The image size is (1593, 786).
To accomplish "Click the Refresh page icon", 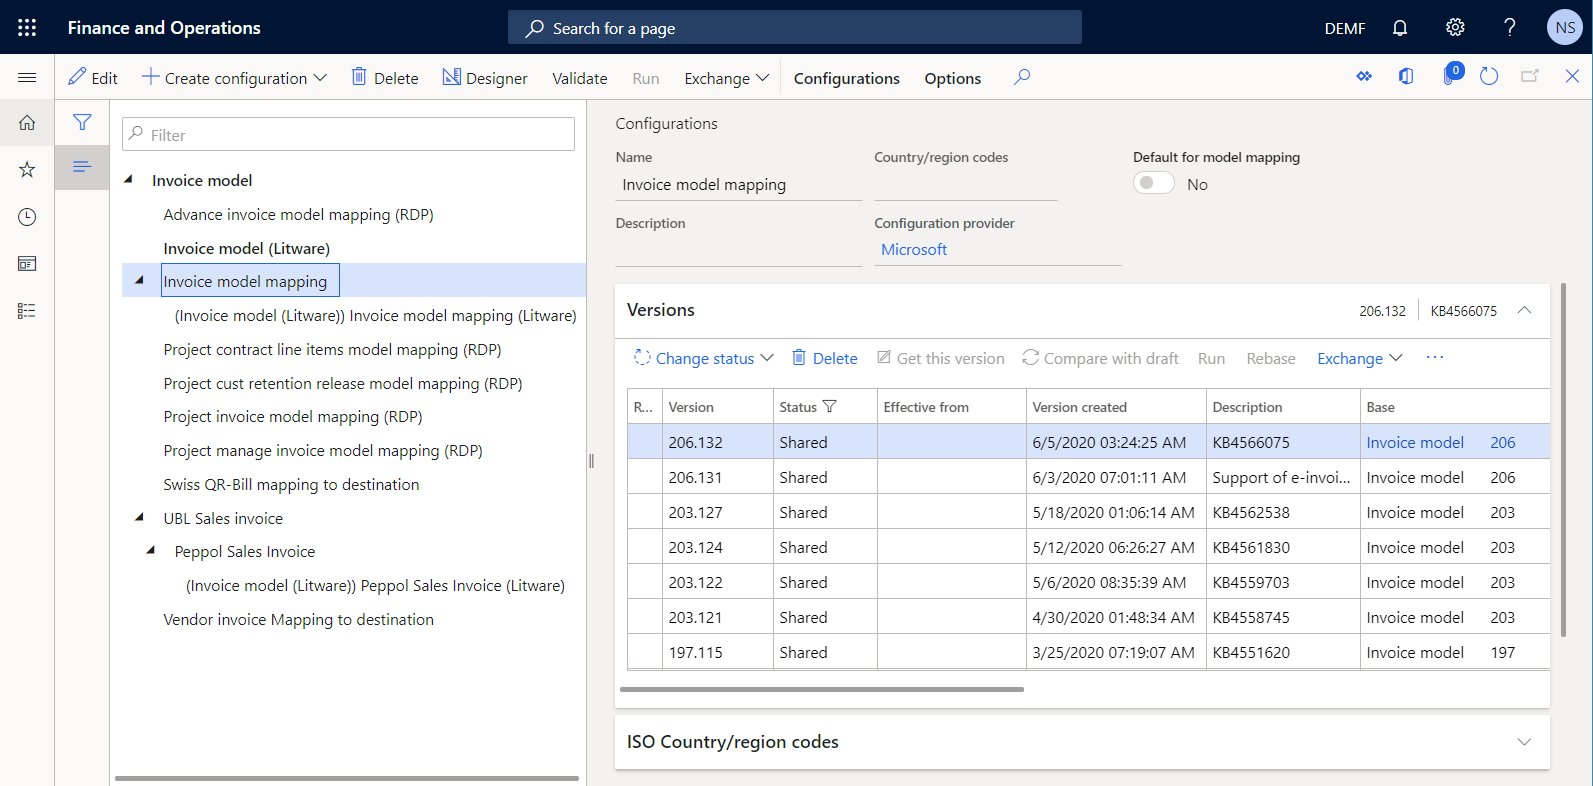I will tap(1488, 77).
